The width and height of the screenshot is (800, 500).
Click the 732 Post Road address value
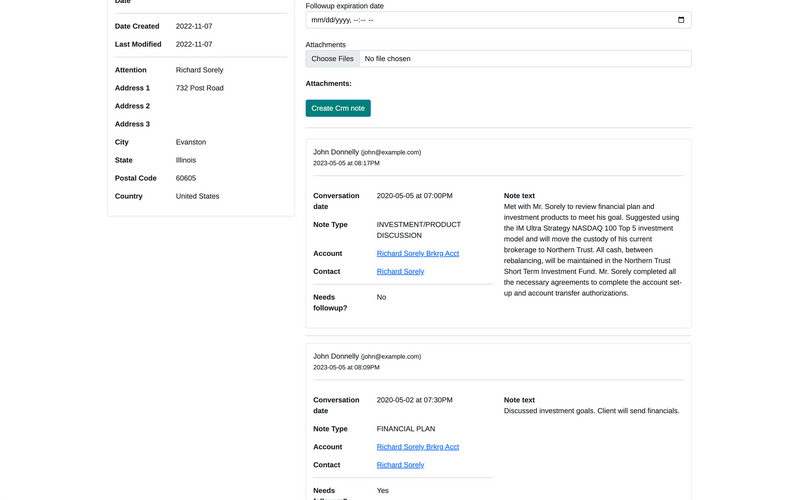[x=199, y=88]
